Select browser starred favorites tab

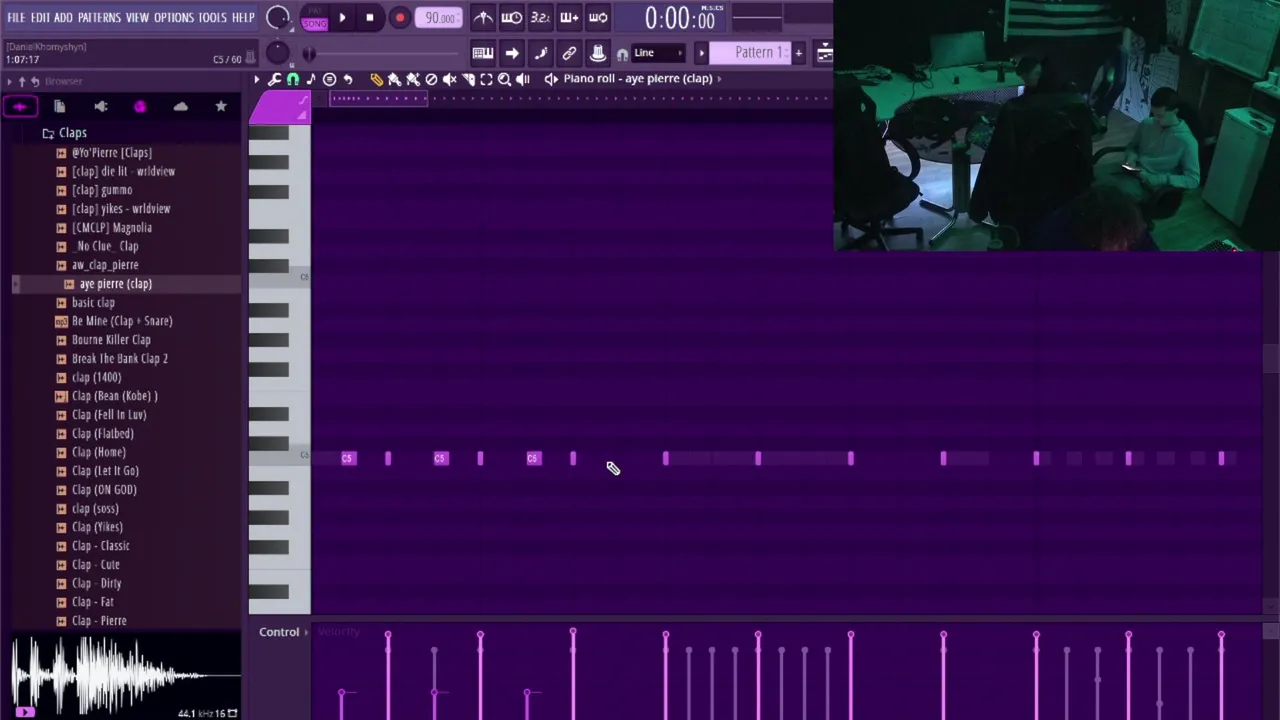221,106
